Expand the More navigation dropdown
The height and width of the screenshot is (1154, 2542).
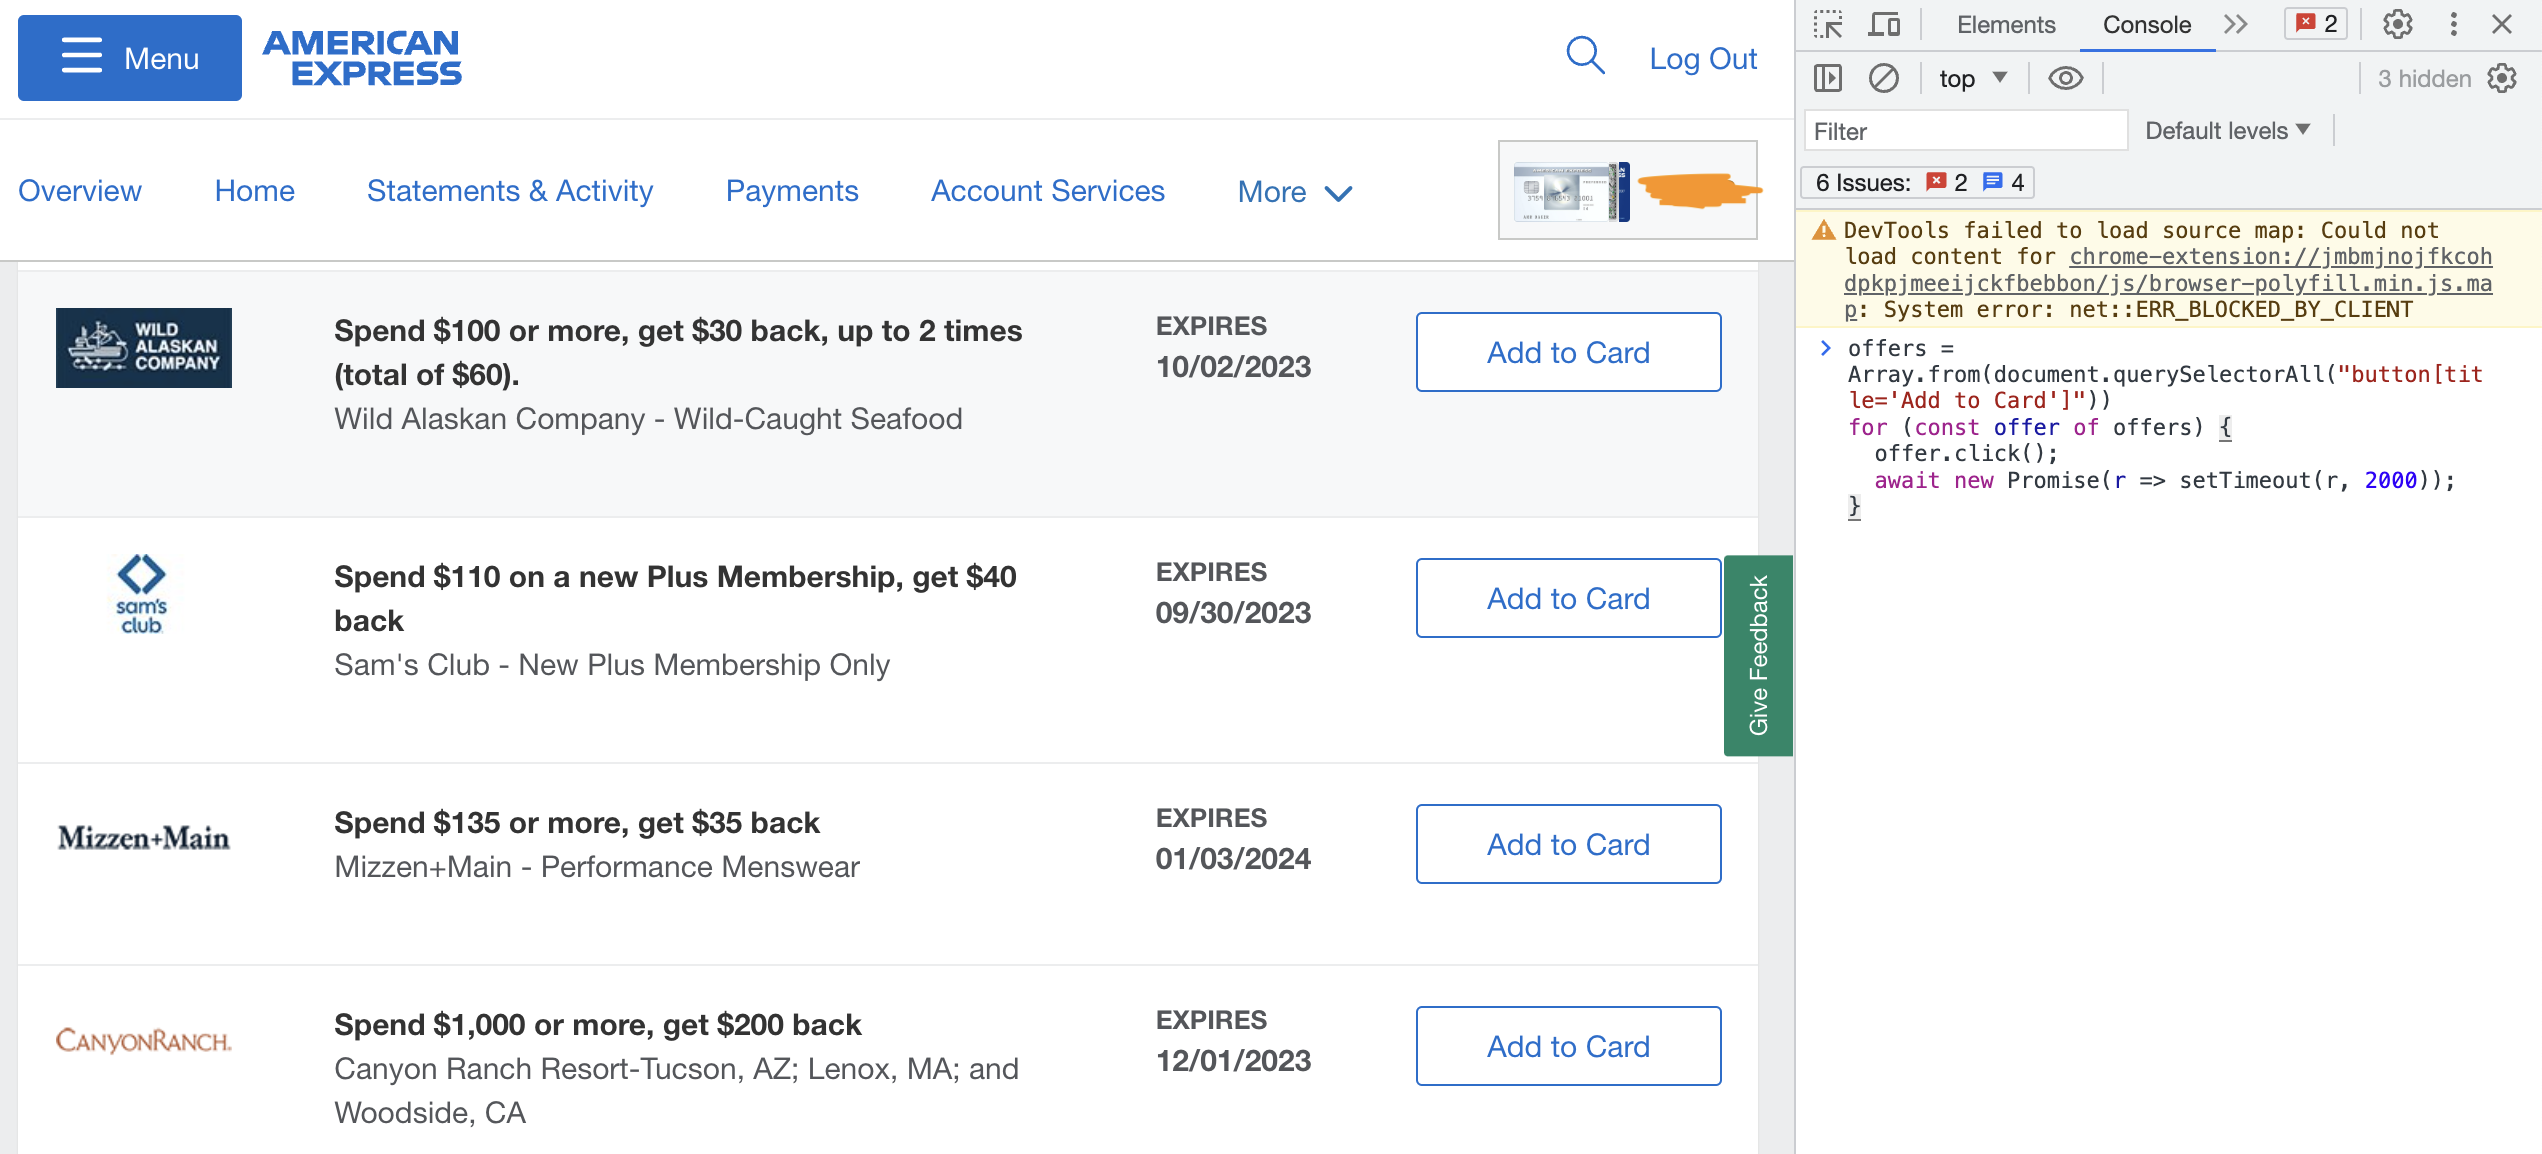point(1295,192)
